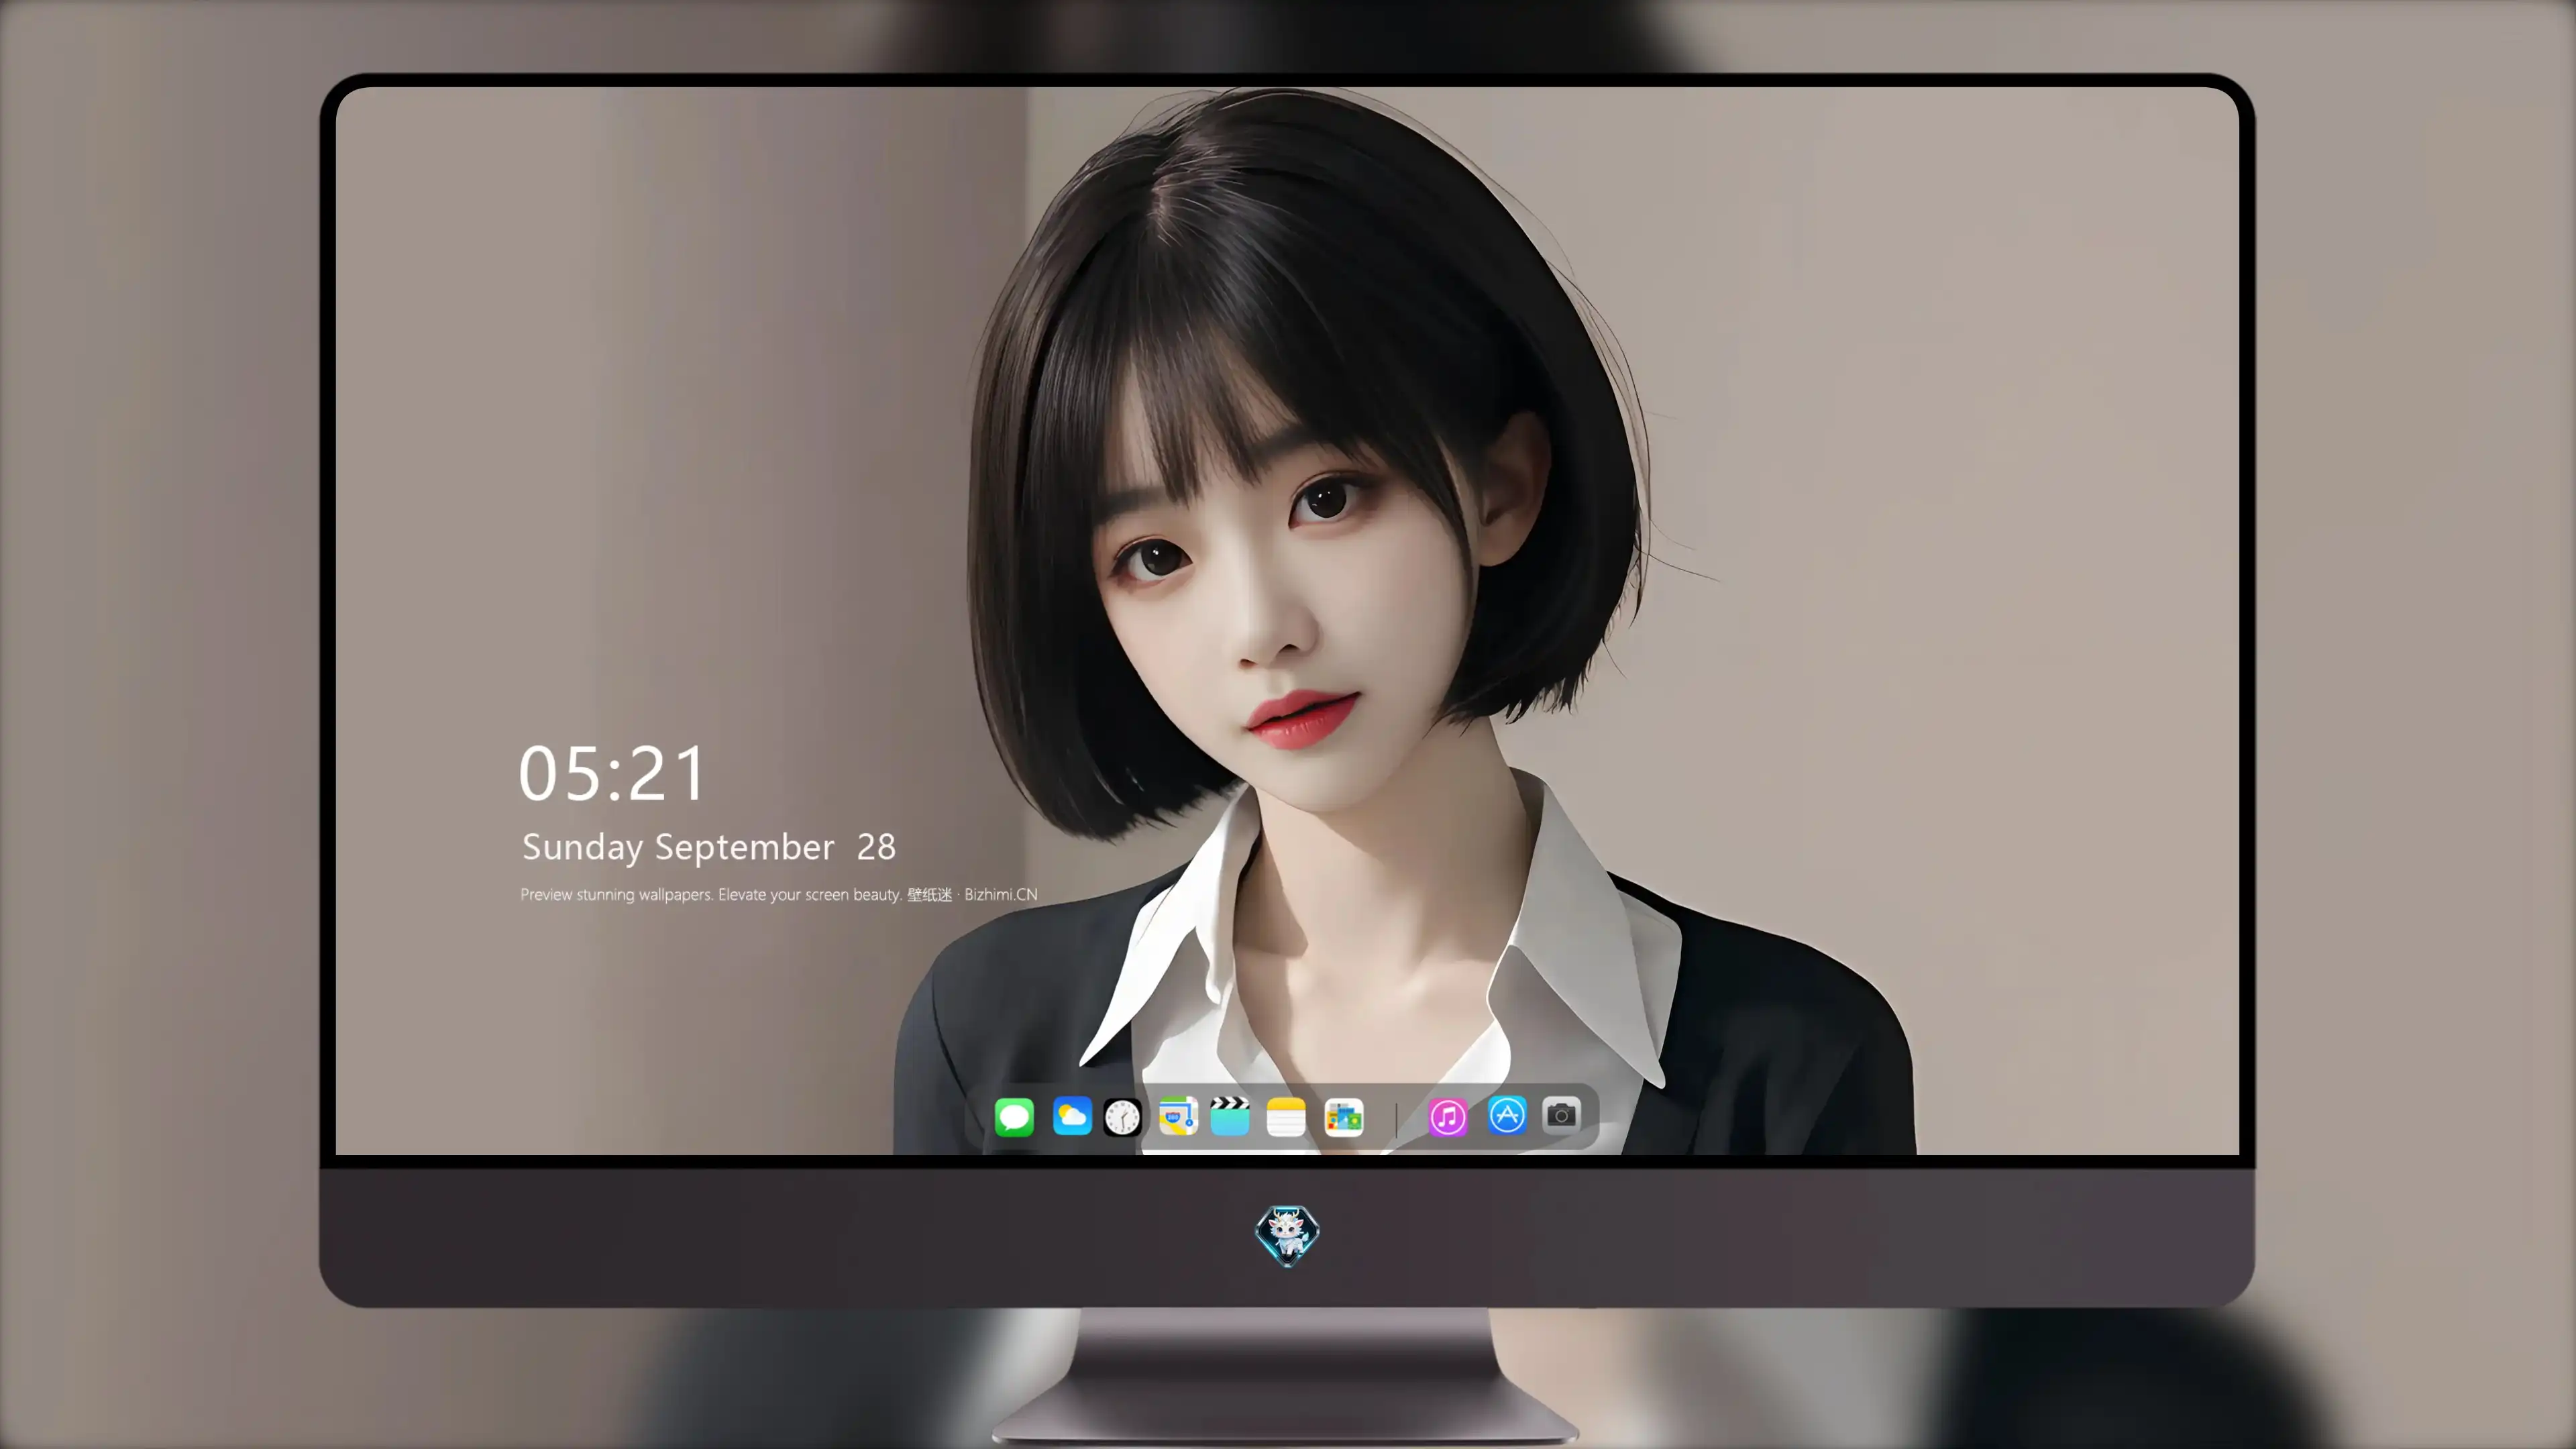Open the yellow Notes app
The width and height of the screenshot is (2576, 1449).
(x=1286, y=1116)
